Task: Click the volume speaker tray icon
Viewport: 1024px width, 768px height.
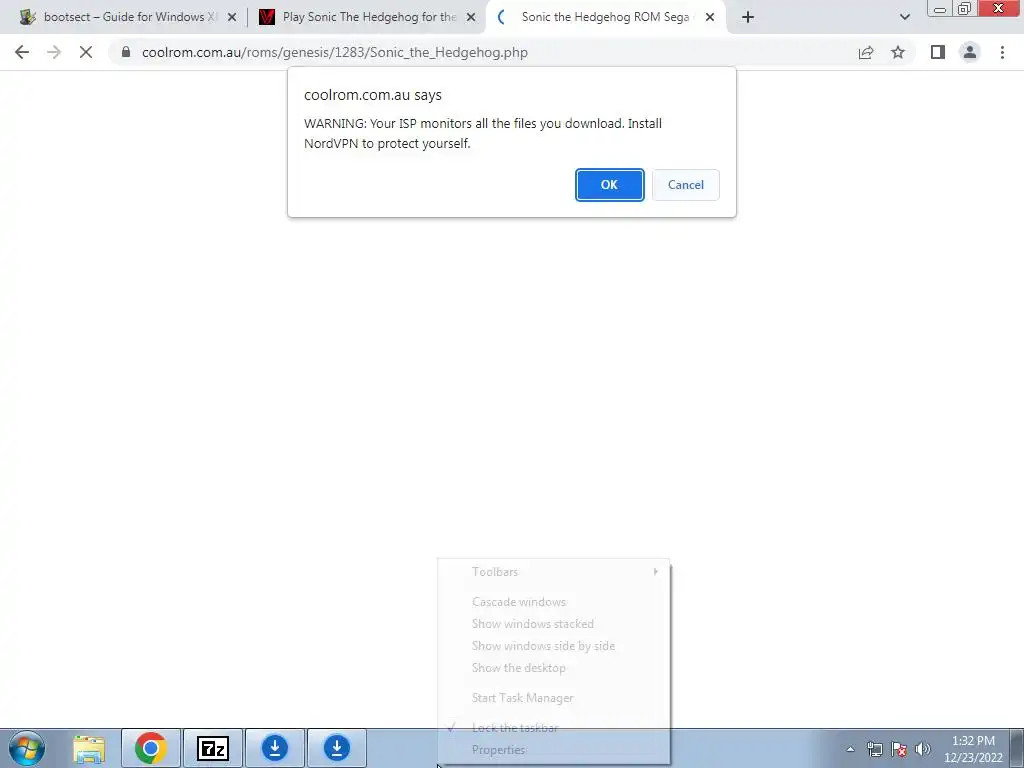Action: click(x=923, y=749)
